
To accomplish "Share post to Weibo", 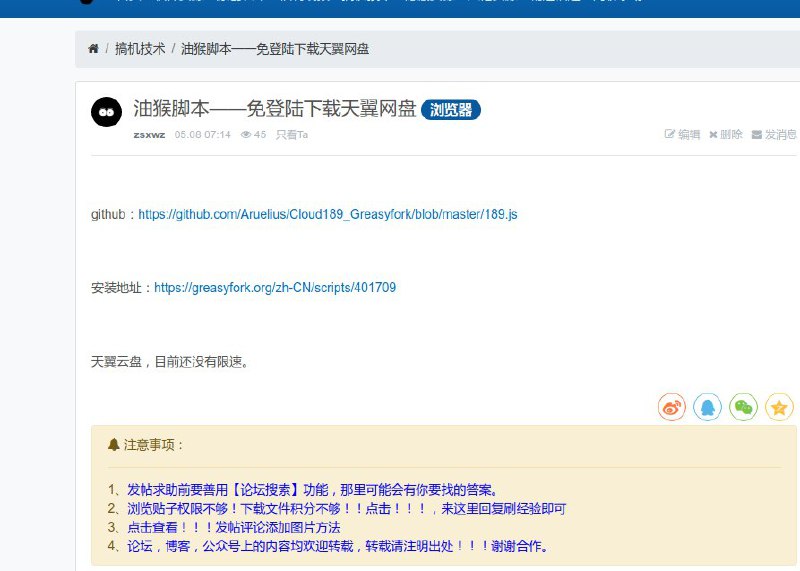I will tap(672, 407).
